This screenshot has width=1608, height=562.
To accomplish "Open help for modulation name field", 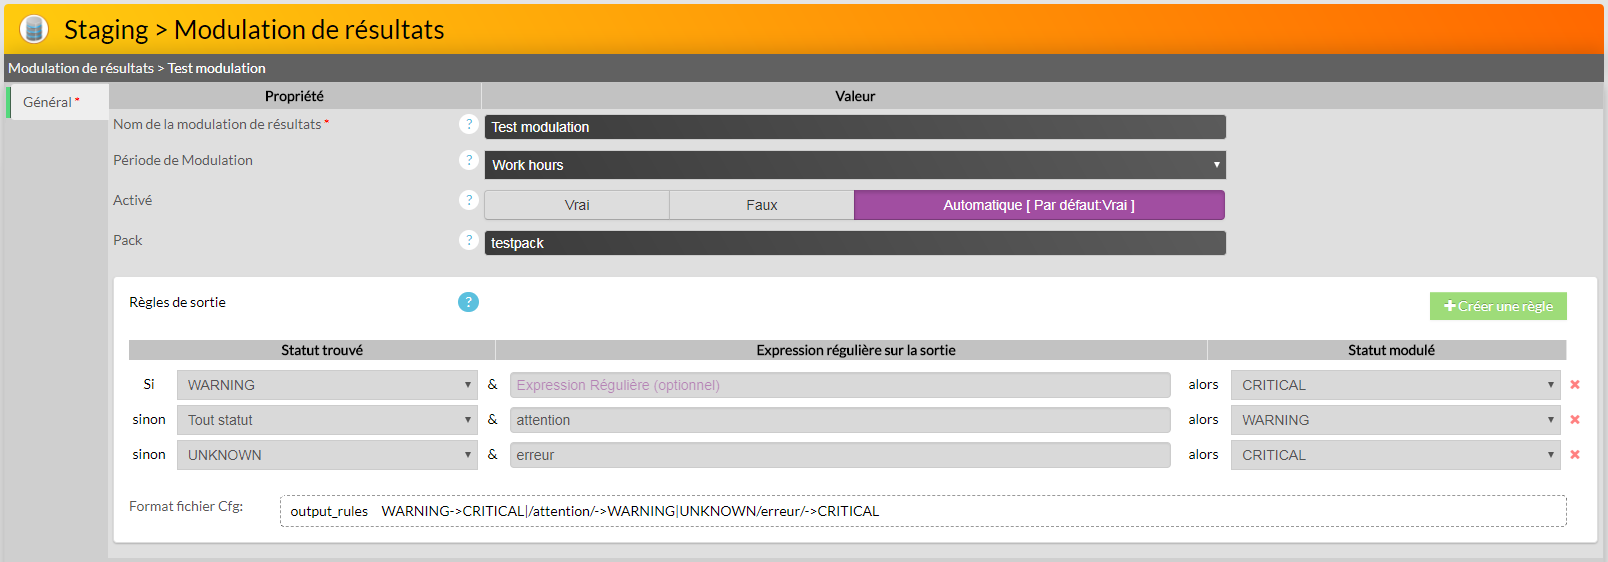I will point(468,124).
